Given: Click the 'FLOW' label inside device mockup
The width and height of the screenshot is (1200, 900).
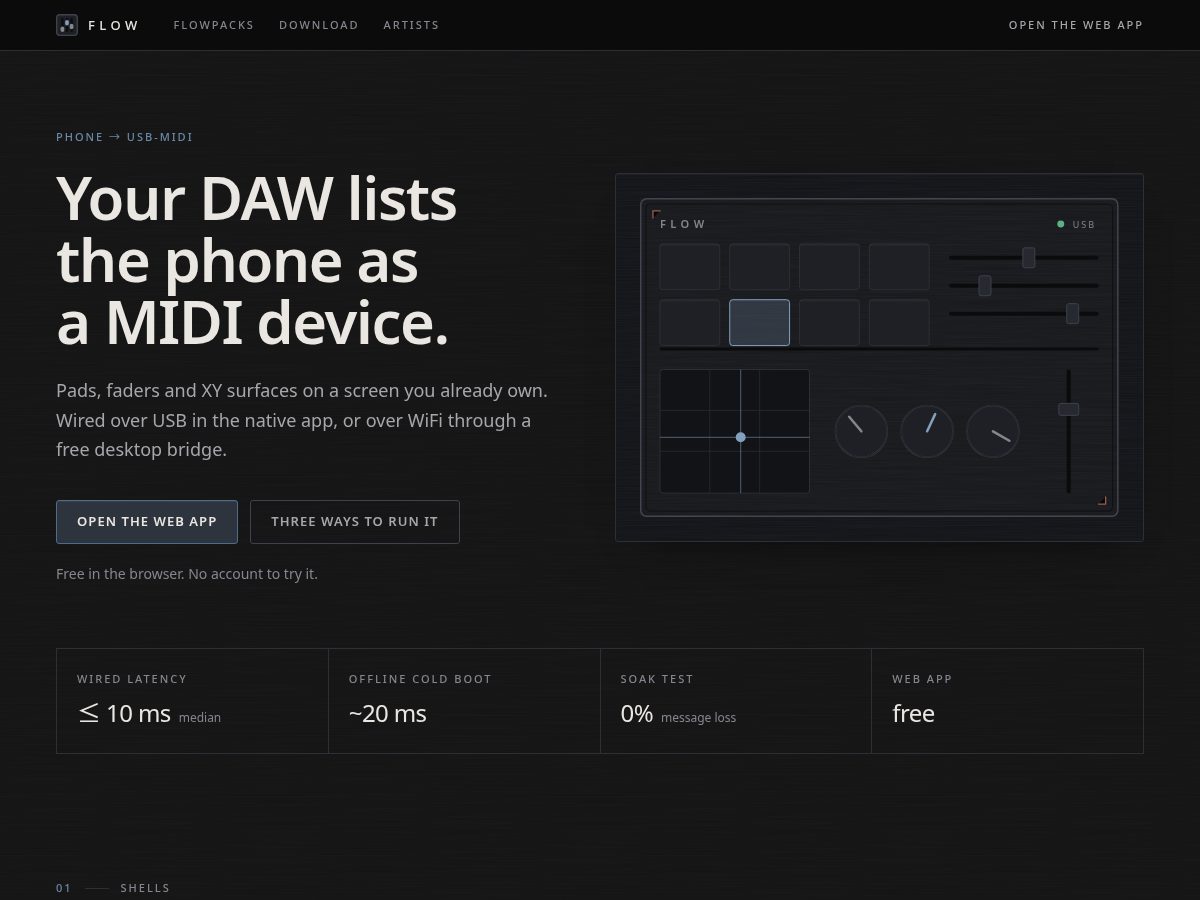Looking at the screenshot, I should [684, 224].
